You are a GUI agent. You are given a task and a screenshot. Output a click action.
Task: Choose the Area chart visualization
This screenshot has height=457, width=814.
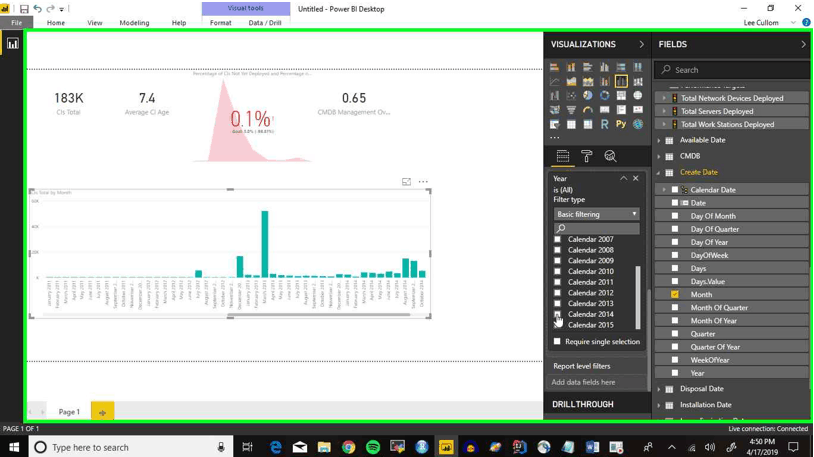(x=571, y=82)
